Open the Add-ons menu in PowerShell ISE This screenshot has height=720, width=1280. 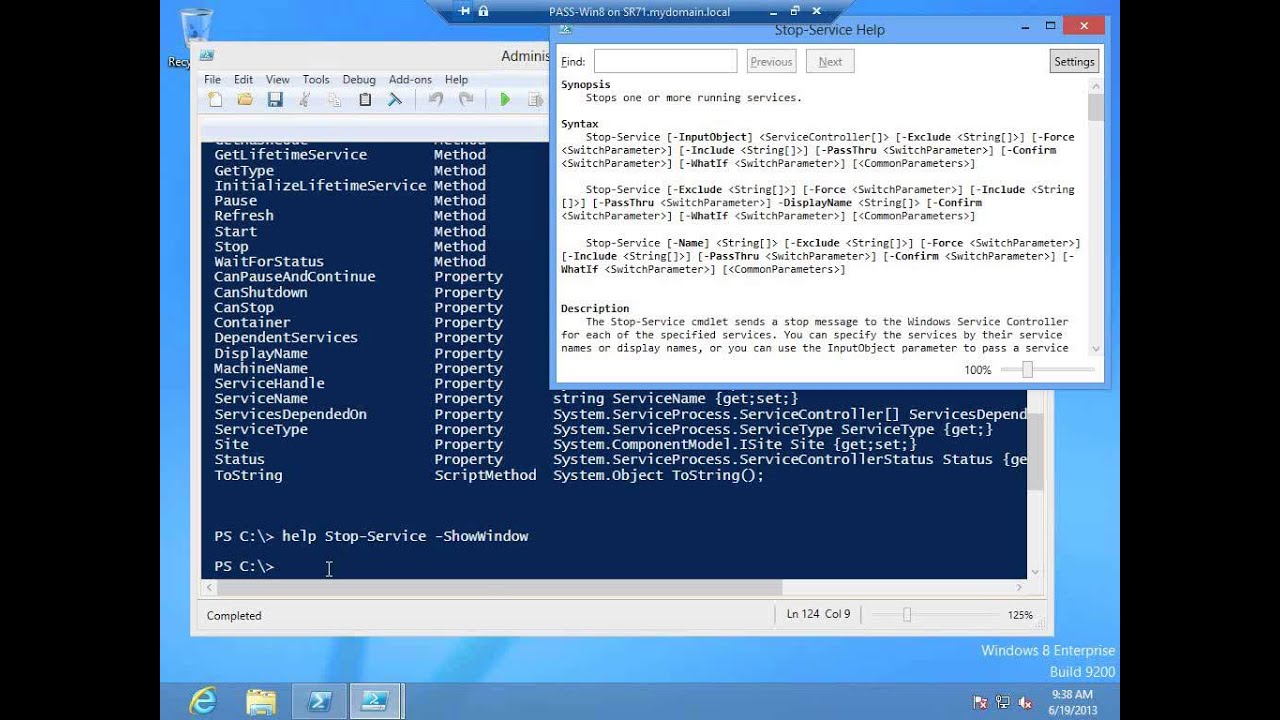[x=410, y=80]
